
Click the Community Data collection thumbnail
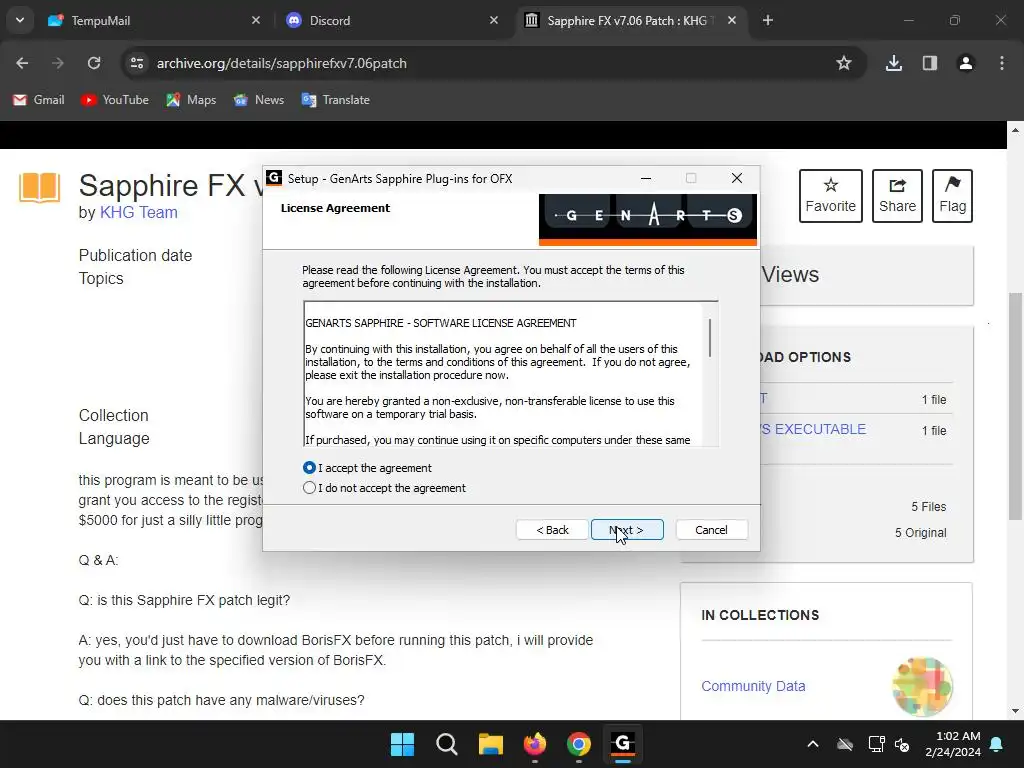pos(922,686)
